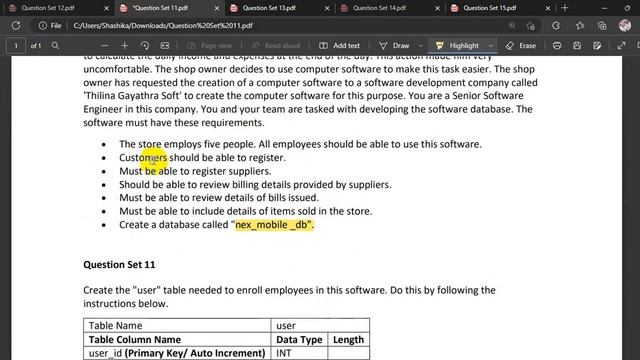Screen dimensions: 640x360
Task: Click the find-in-document magnifier icon
Action: tap(55, 46)
